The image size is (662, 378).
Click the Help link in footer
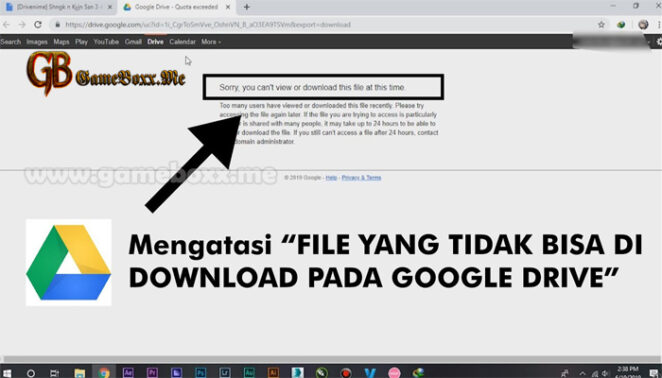coord(331,178)
